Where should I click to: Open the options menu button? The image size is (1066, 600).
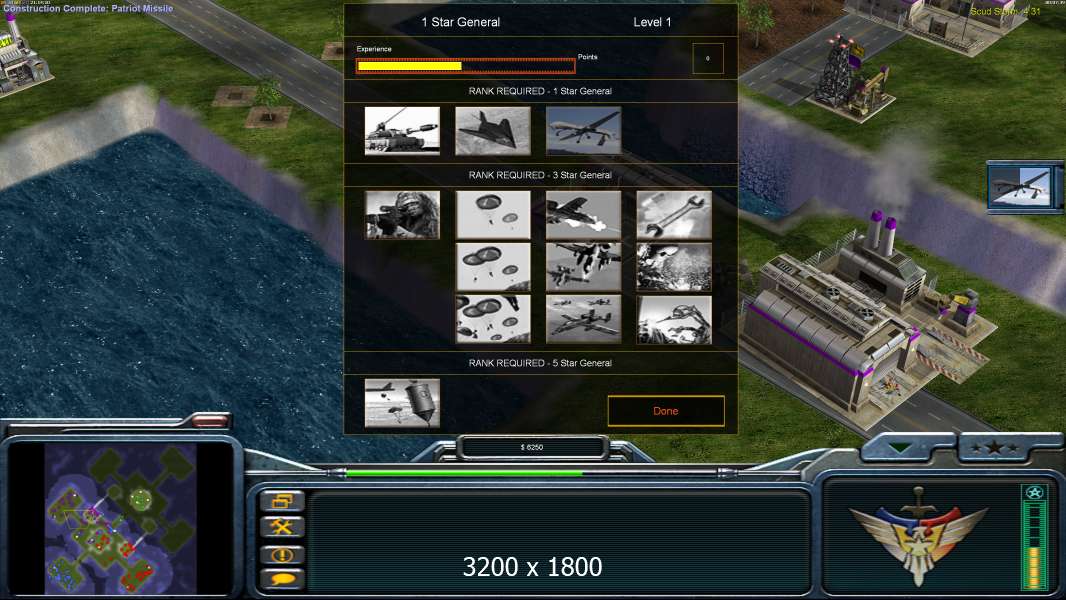click(282, 501)
